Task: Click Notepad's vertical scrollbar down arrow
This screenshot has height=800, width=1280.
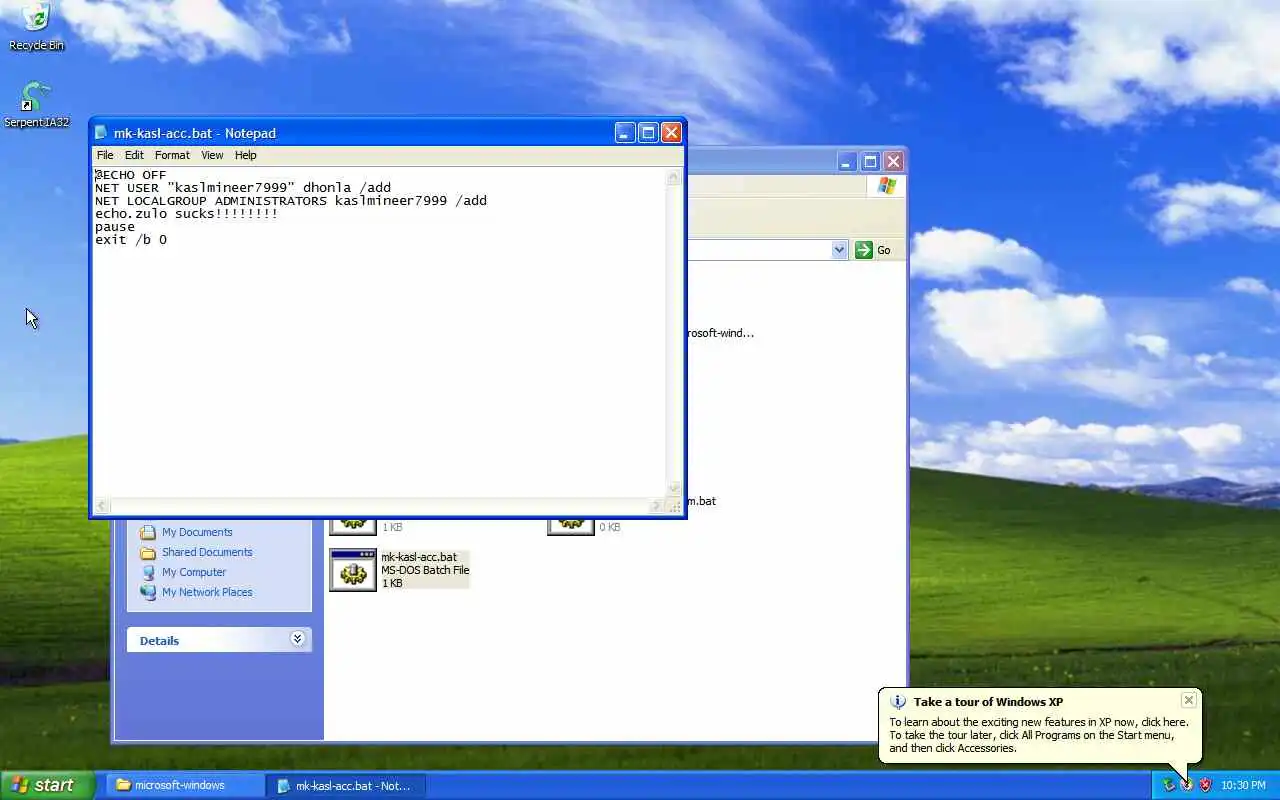Action: [674, 489]
